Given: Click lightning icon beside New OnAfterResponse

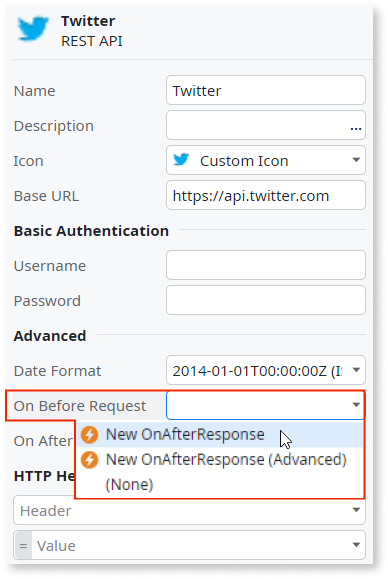Looking at the screenshot, I should pyautogui.click(x=90, y=435).
